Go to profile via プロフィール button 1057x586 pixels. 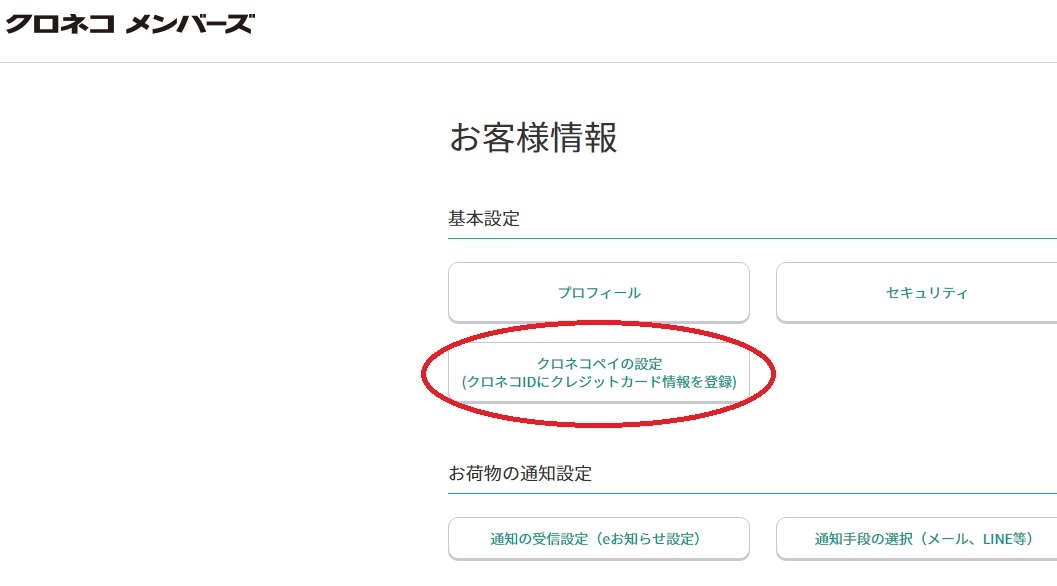click(x=598, y=293)
